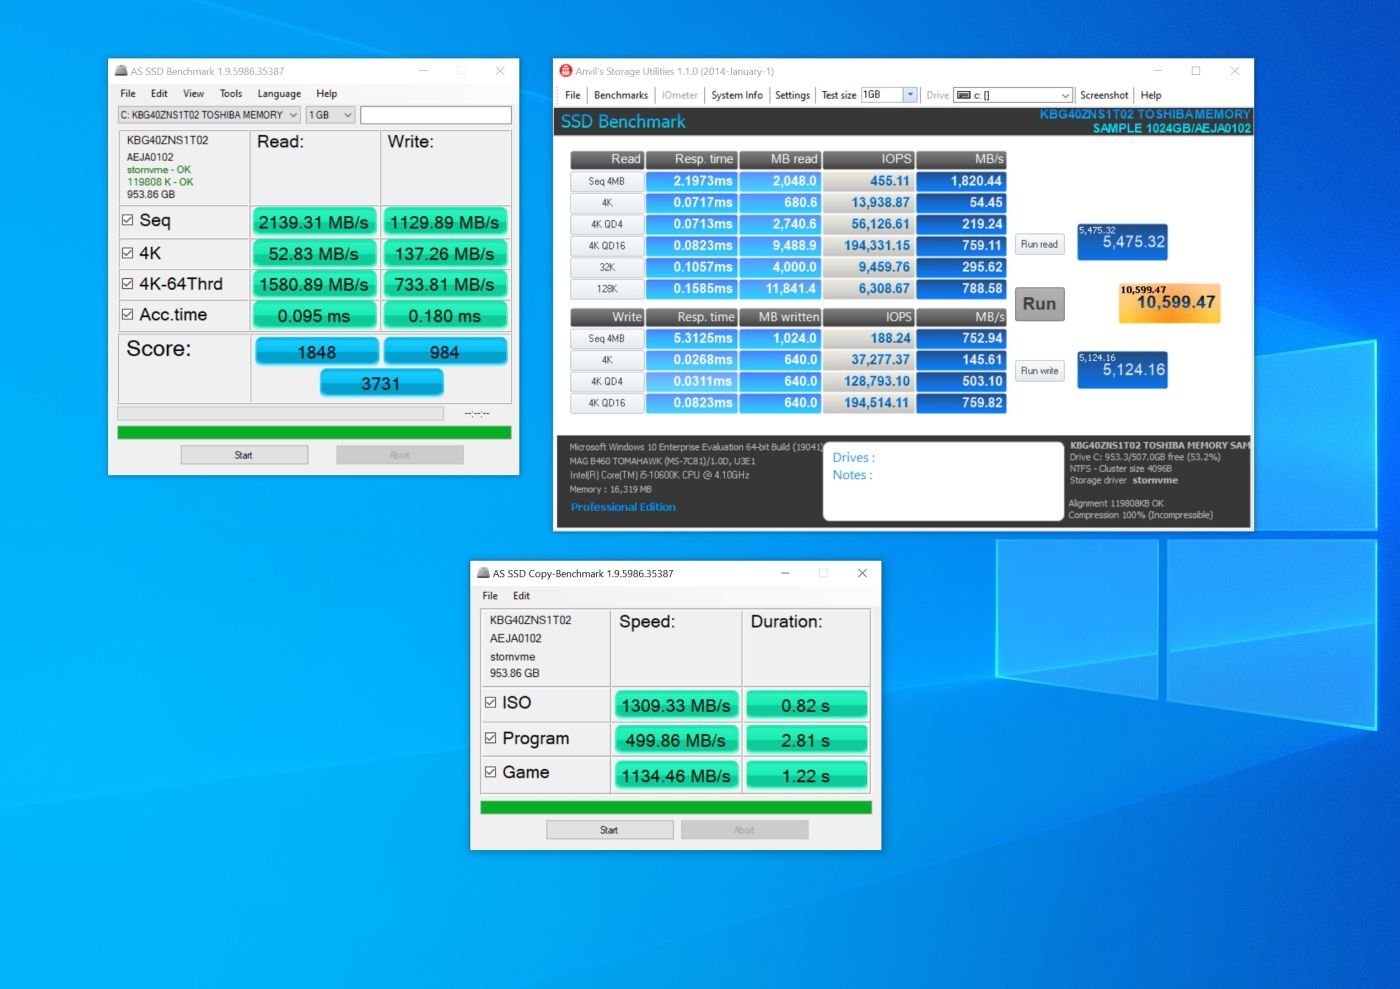This screenshot has width=1400, height=989.
Task: Open the Help menu in Anvil's Storage Utilities
Action: click(1151, 95)
